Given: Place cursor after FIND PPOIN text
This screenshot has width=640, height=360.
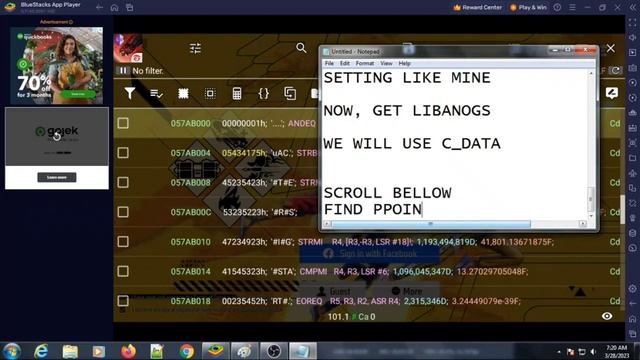Looking at the screenshot, I should coord(422,209).
